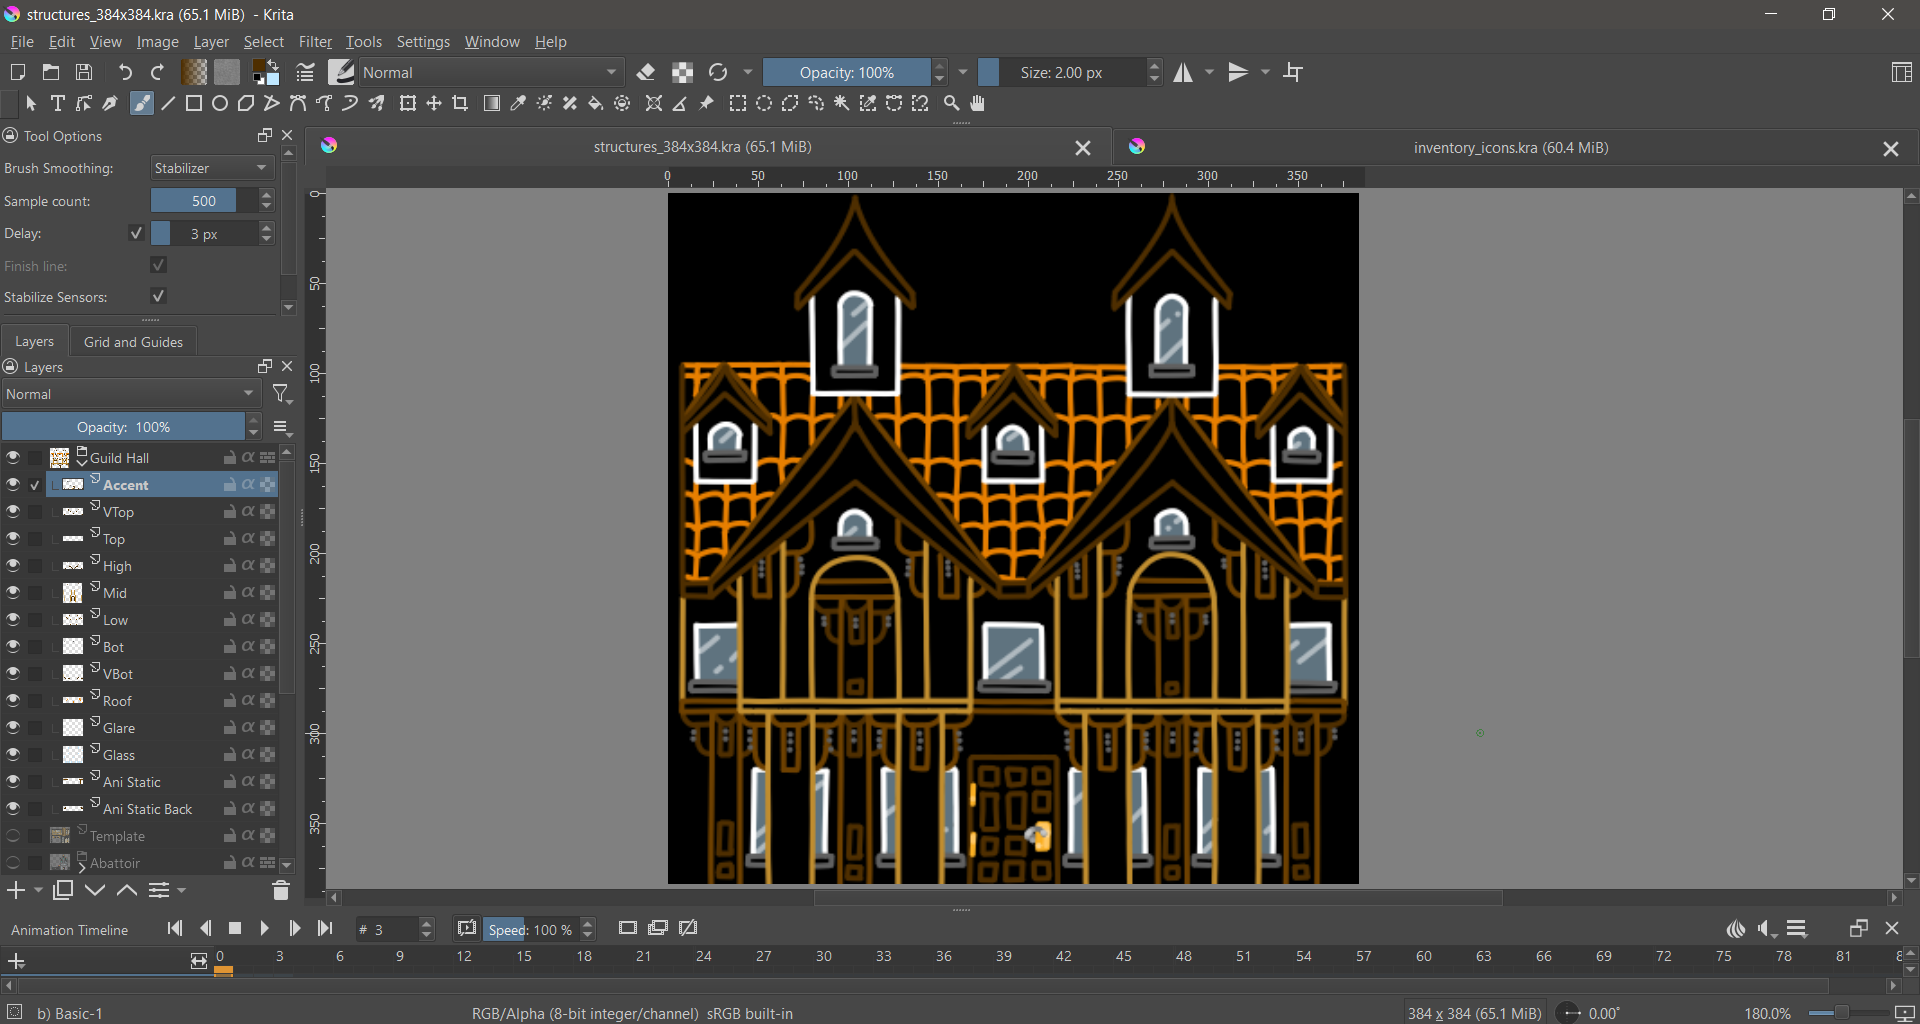Click the horizontal mirror tool icon
The image size is (1920, 1024).
[x=1183, y=73]
